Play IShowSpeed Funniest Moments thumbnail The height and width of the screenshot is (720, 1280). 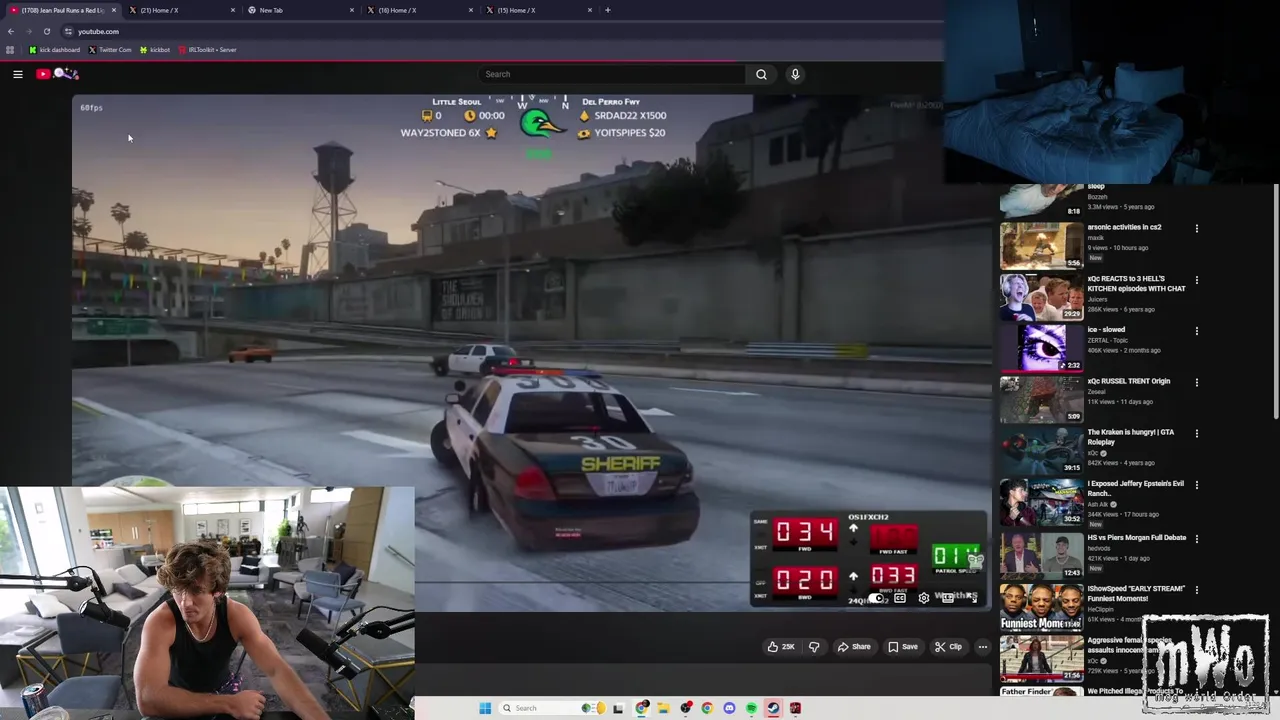click(x=1041, y=607)
